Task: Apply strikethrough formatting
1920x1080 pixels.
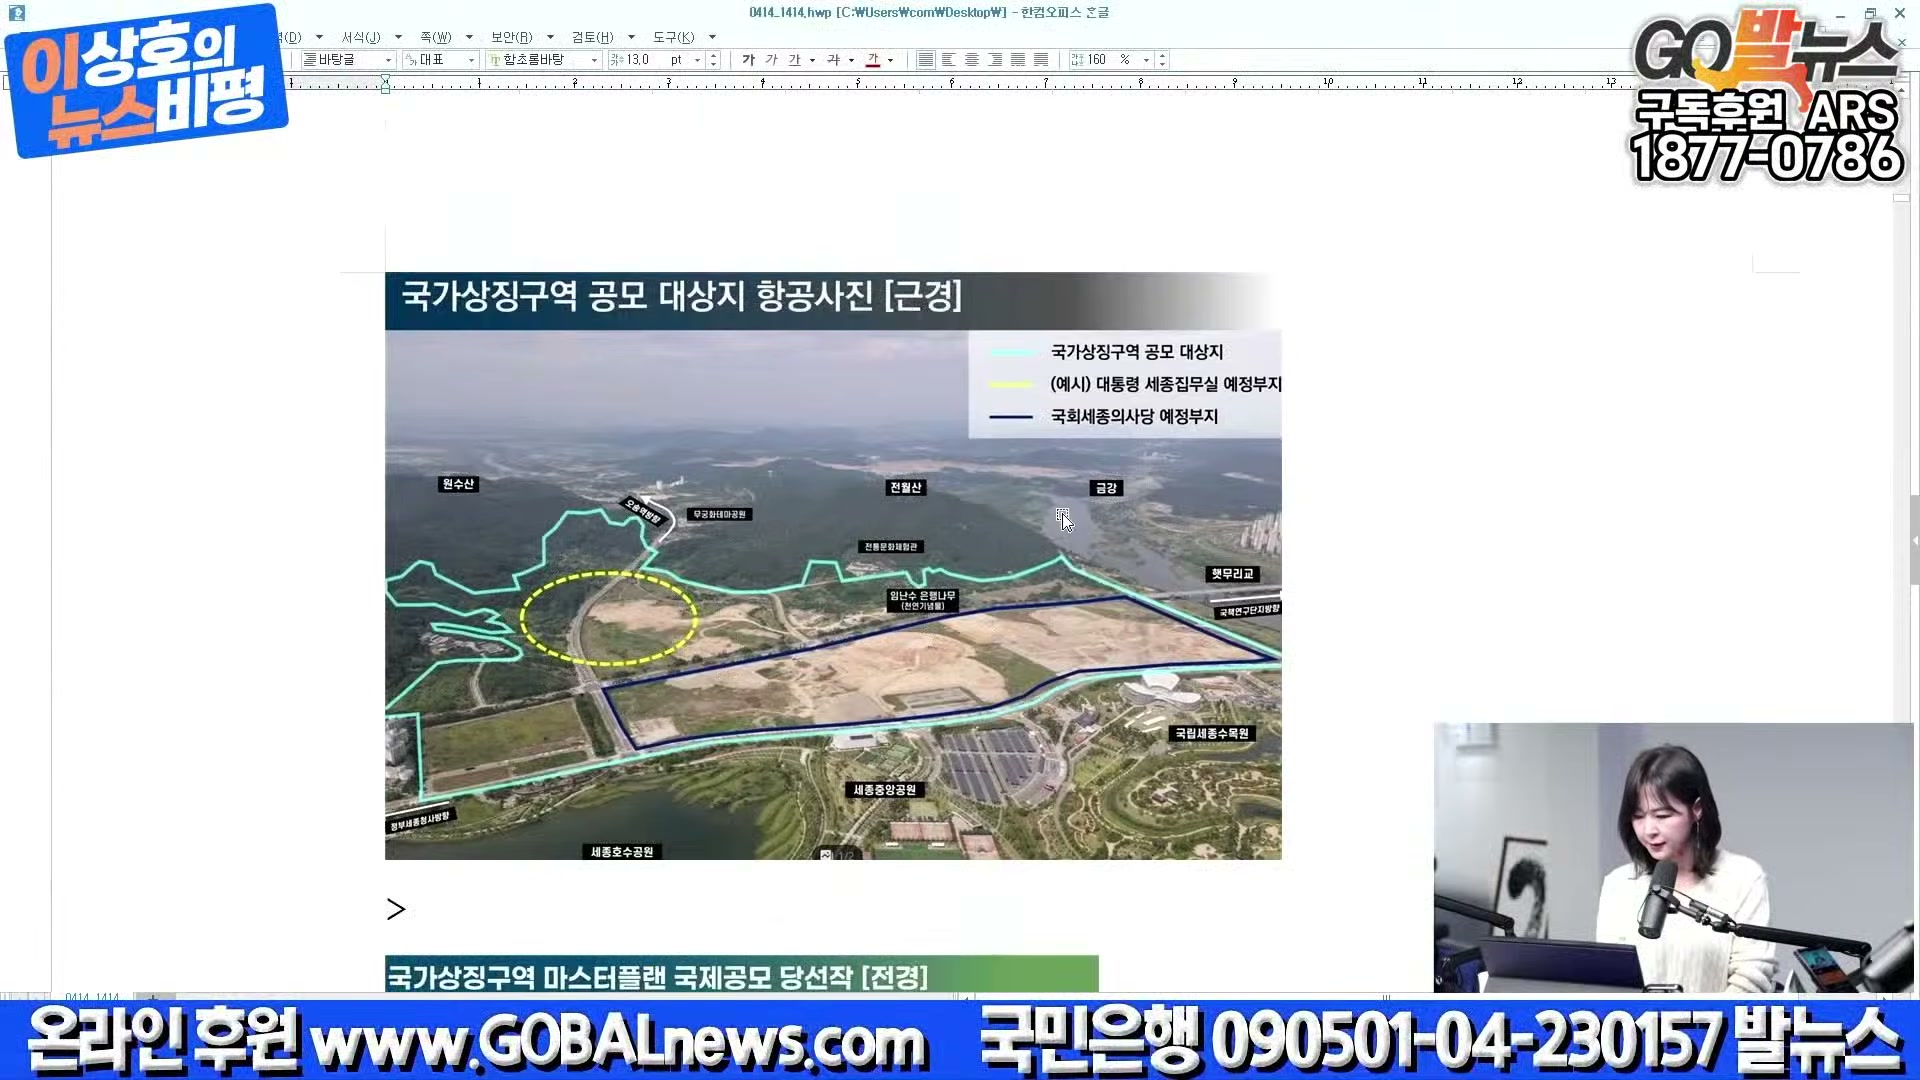Action: [x=833, y=60]
